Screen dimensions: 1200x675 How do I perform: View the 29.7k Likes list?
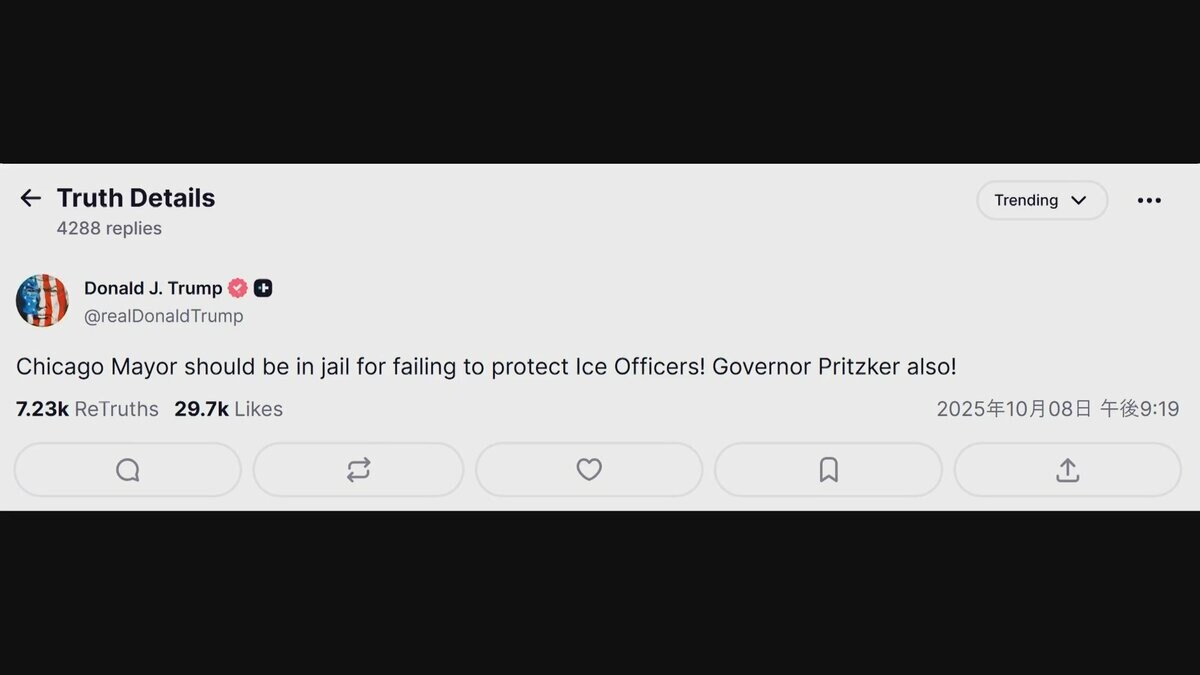[228, 409]
